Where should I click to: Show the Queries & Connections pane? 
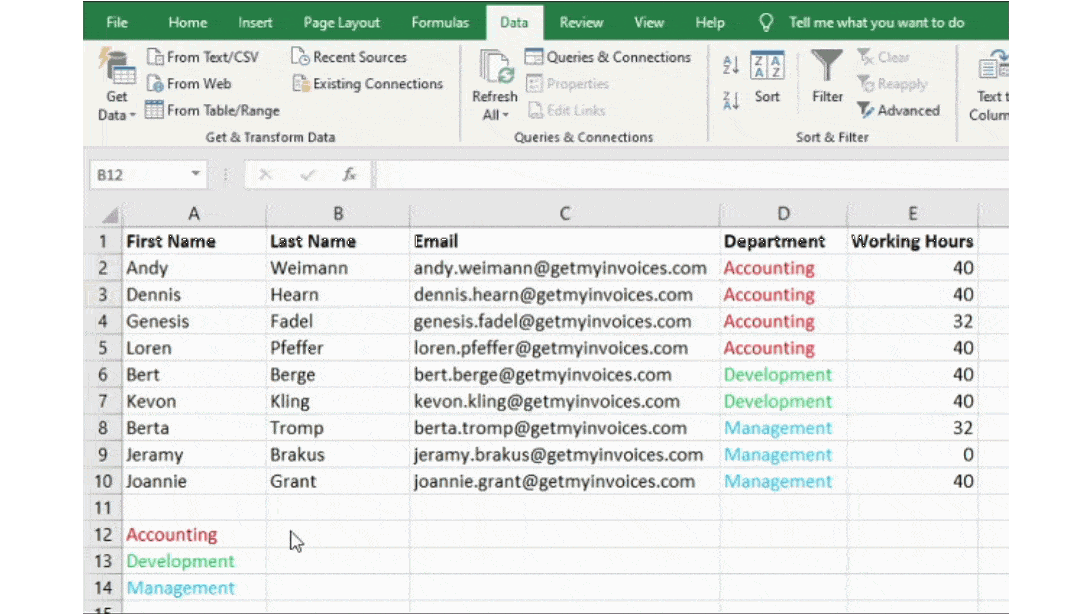pyautogui.click(x=607, y=57)
